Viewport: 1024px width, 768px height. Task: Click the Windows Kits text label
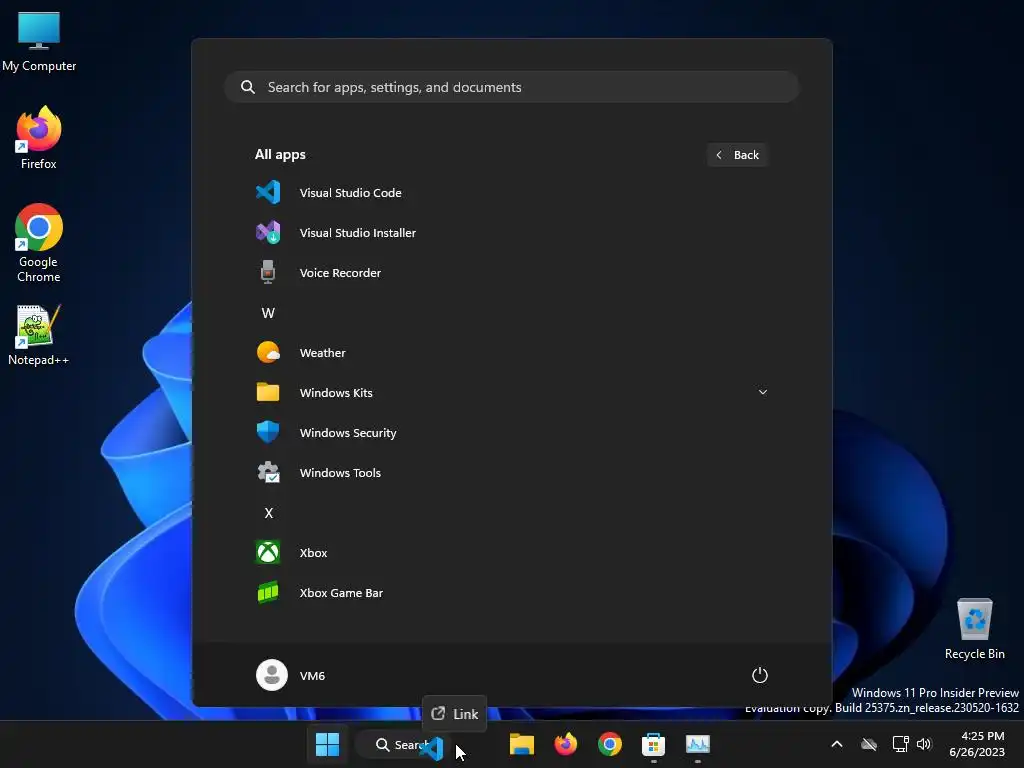tap(336, 392)
